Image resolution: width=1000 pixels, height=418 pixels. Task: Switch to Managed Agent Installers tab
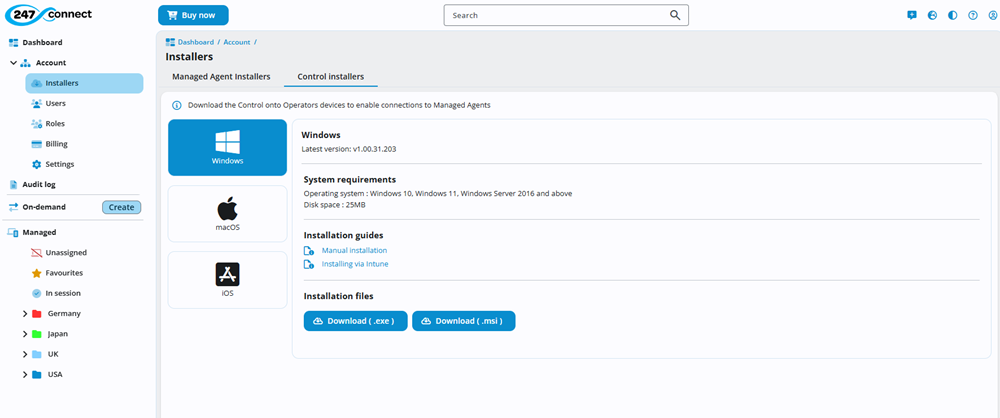[221, 77]
